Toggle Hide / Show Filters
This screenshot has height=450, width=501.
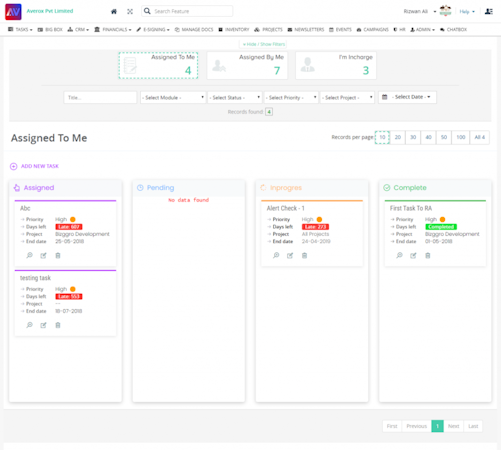point(264,44)
